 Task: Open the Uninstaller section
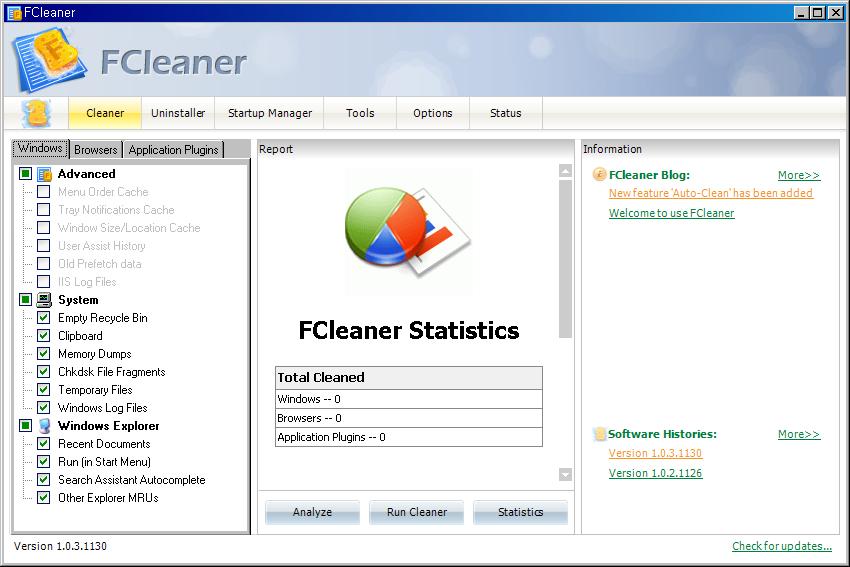tap(178, 113)
